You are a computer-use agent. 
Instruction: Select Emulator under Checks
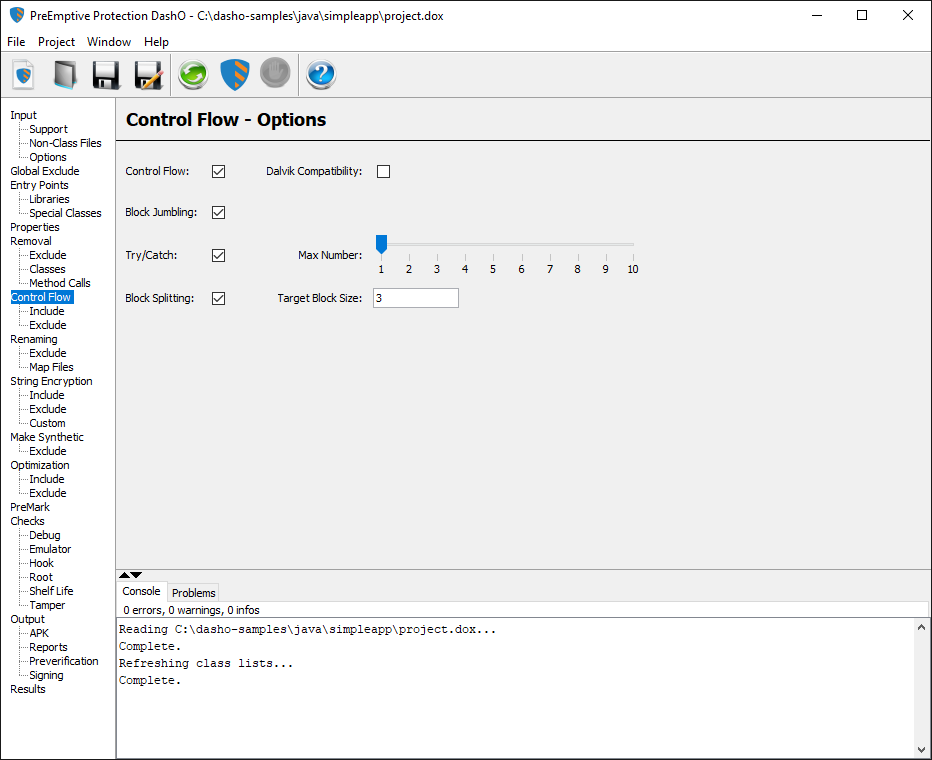[x=50, y=548]
